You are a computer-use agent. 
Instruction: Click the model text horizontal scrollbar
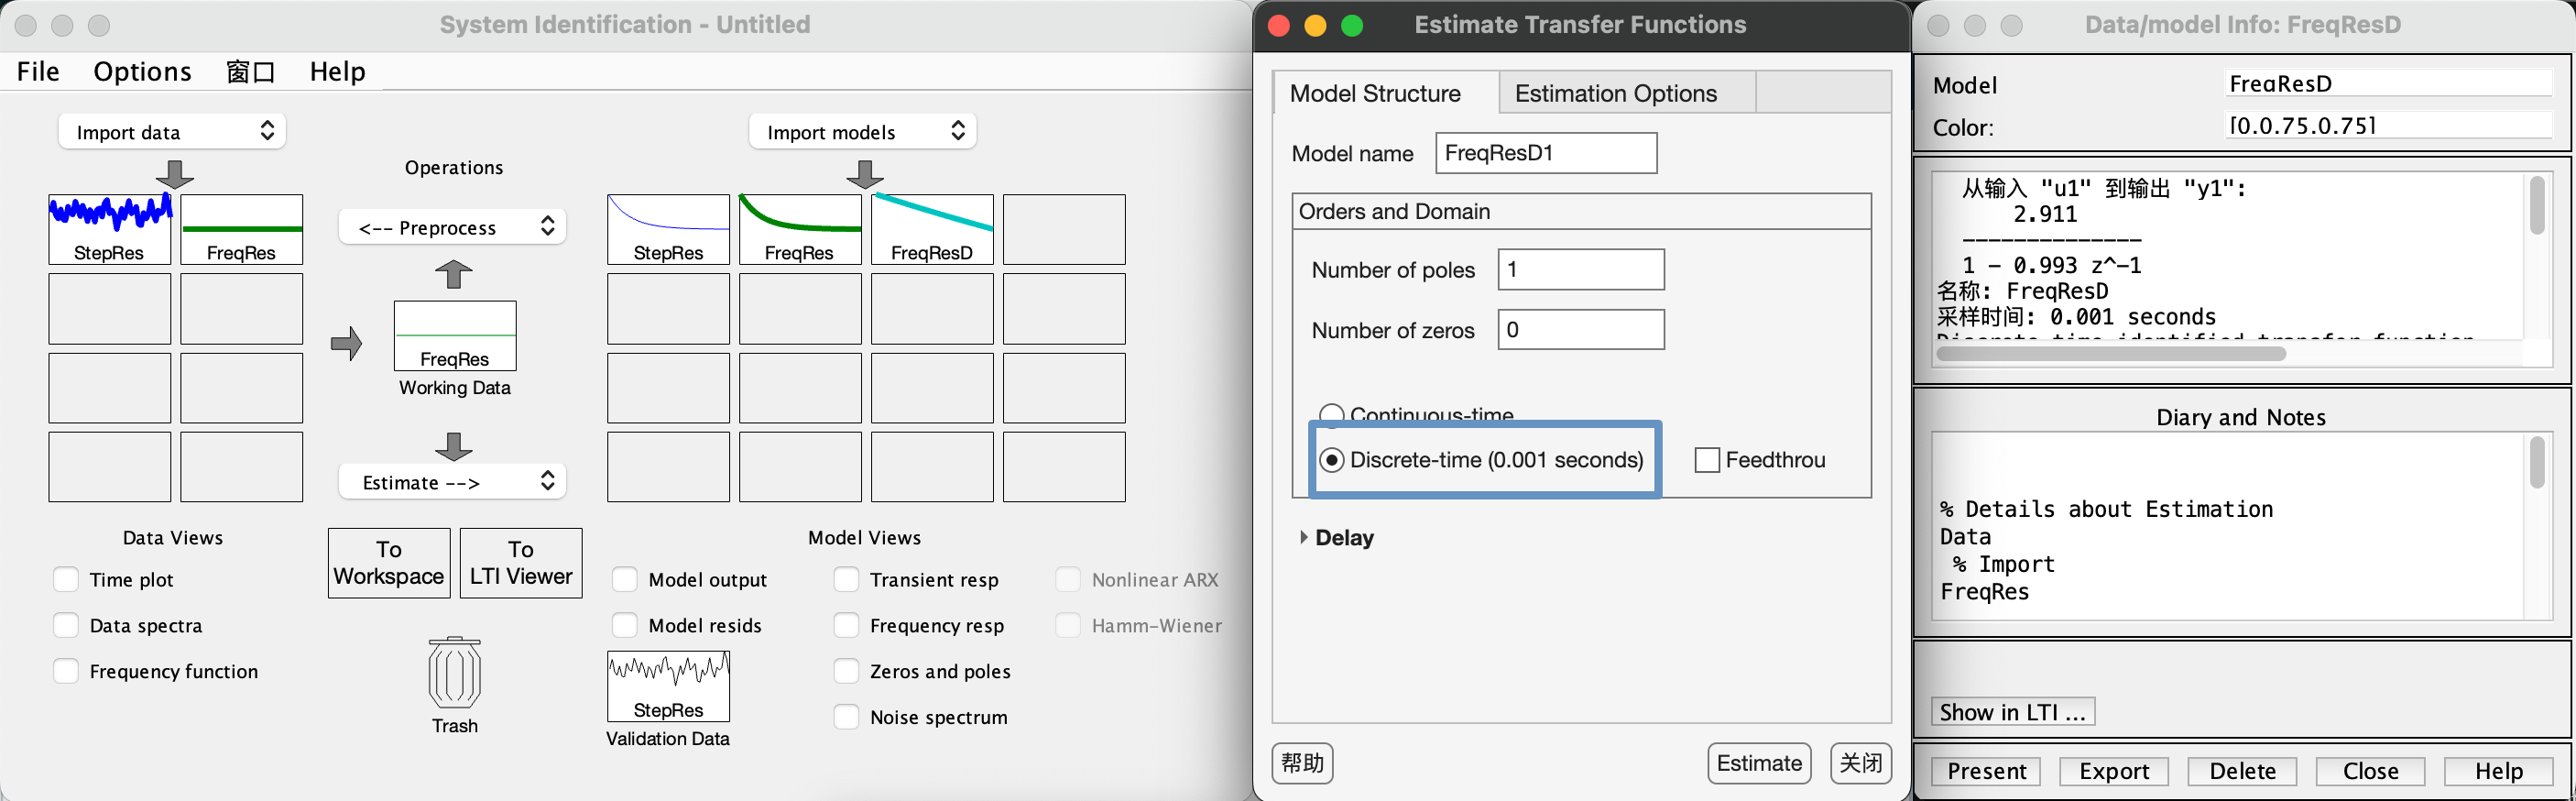(x=2111, y=354)
